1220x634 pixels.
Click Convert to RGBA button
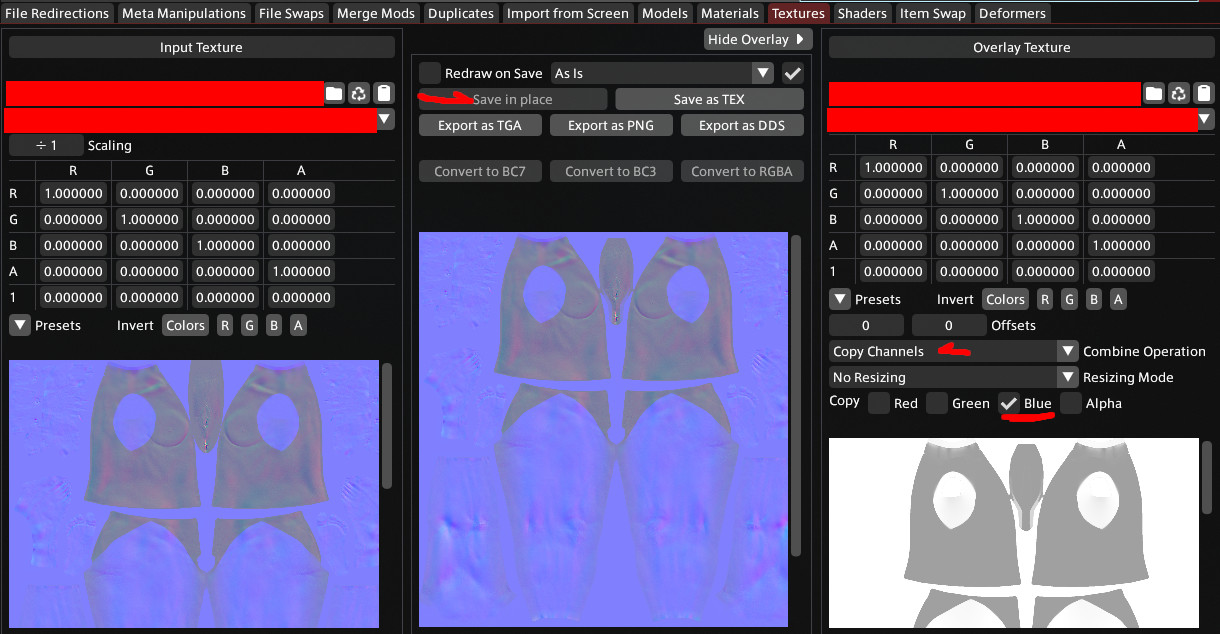click(x=741, y=171)
